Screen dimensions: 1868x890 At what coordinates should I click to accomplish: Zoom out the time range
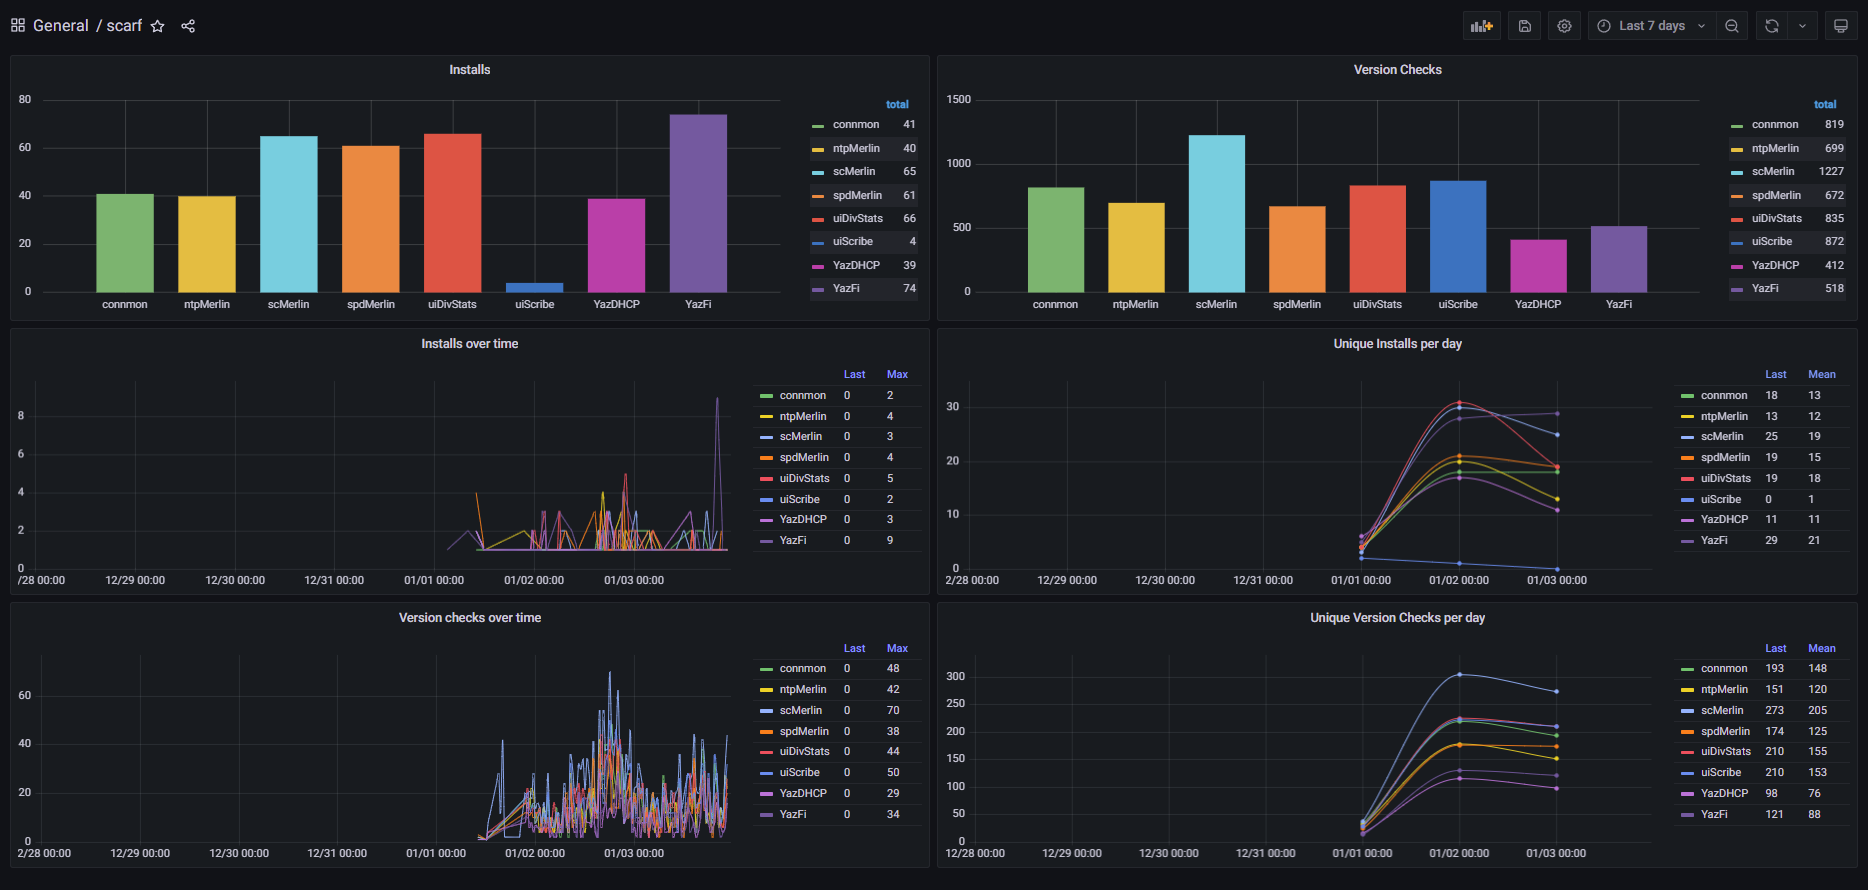pos(1732,26)
